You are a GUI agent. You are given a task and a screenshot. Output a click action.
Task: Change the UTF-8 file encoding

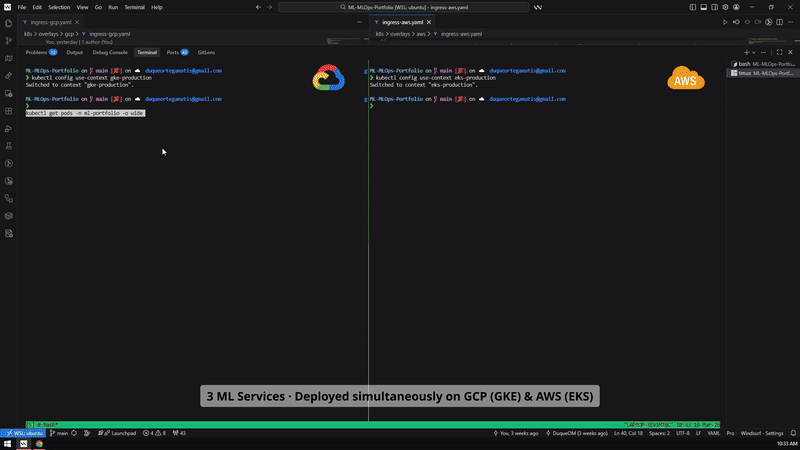(x=683, y=433)
